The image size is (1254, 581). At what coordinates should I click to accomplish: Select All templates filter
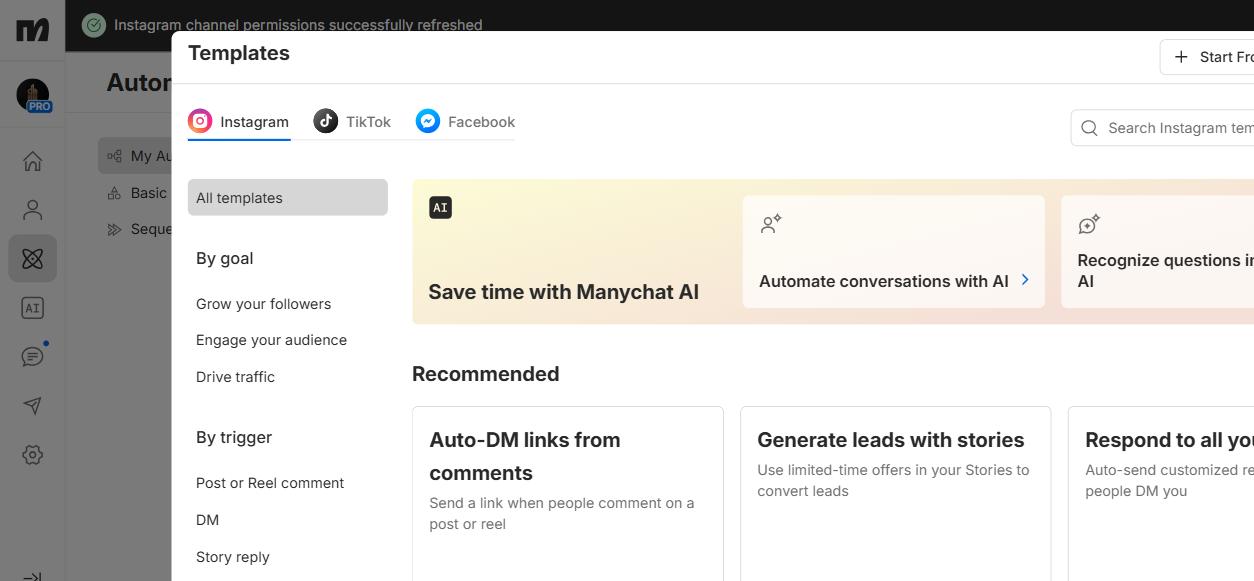[x=288, y=198]
